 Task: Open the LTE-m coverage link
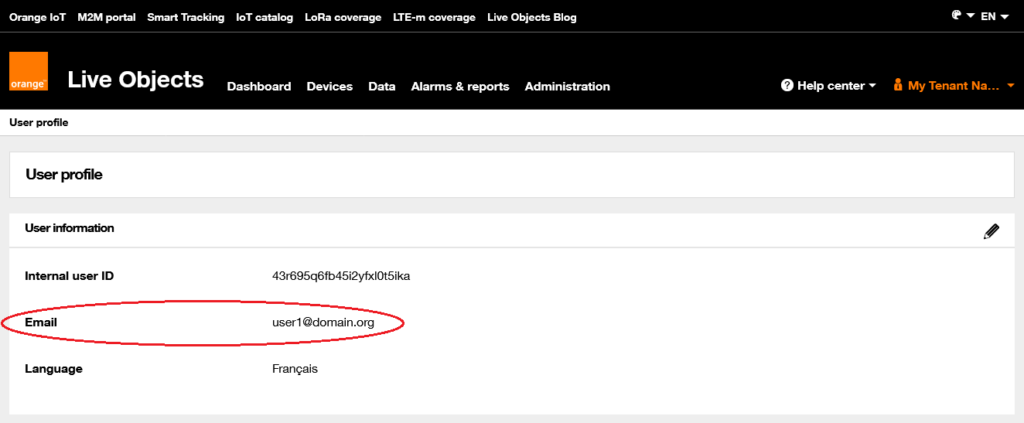(x=434, y=18)
